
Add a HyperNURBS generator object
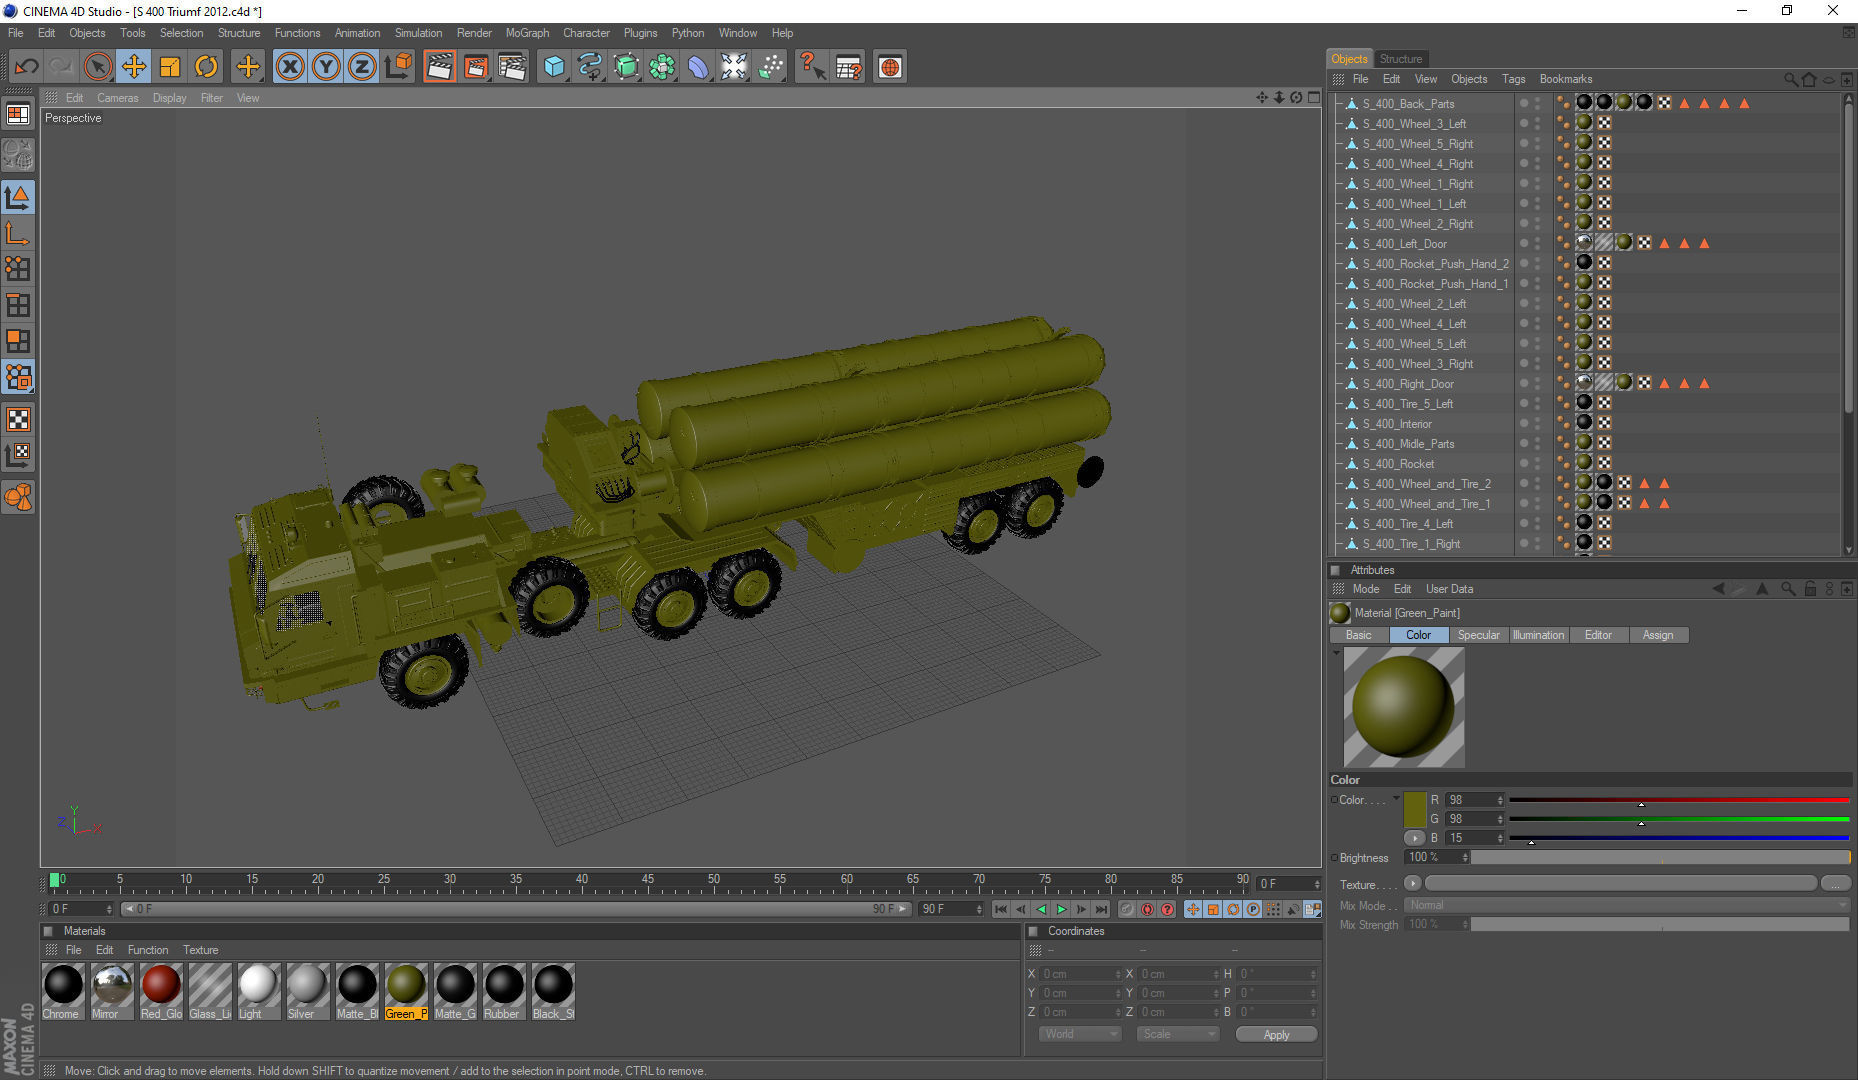click(x=626, y=67)
